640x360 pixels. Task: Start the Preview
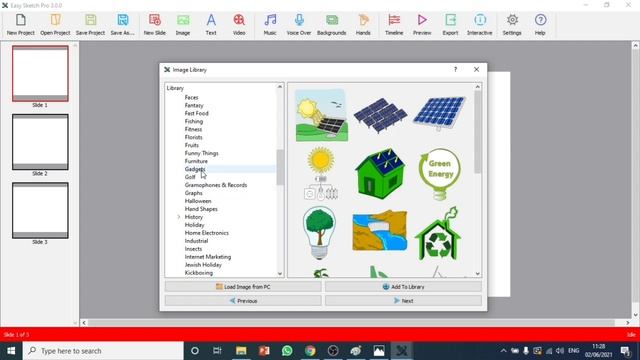pyautogui.click(x=422, y=24)
